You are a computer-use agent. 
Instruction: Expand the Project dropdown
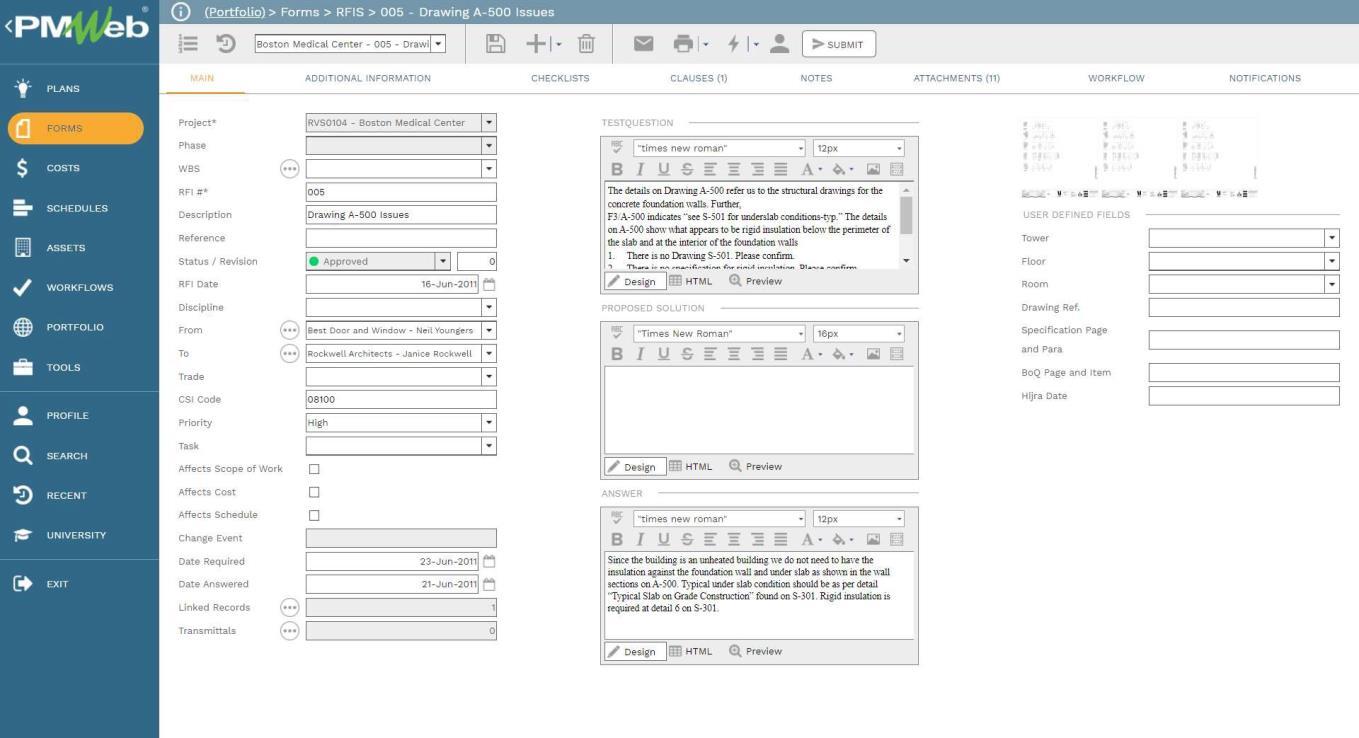(489, 123)
